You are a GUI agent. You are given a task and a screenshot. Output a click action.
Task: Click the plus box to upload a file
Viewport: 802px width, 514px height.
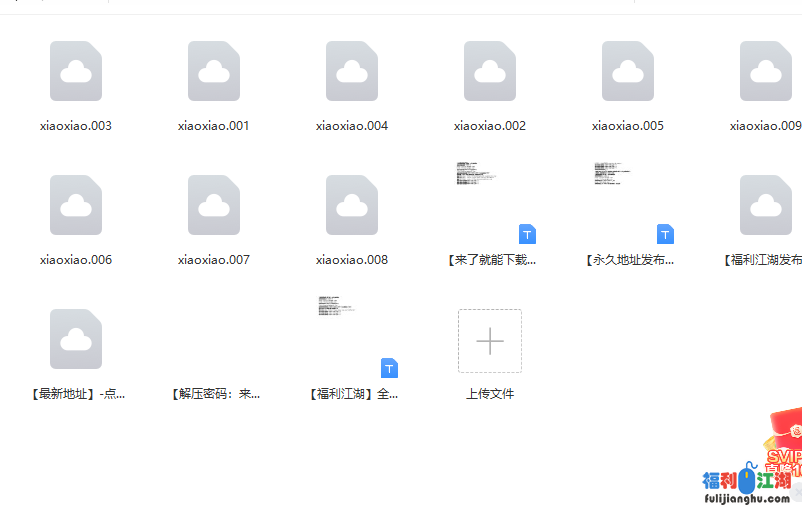pos(490,341)
